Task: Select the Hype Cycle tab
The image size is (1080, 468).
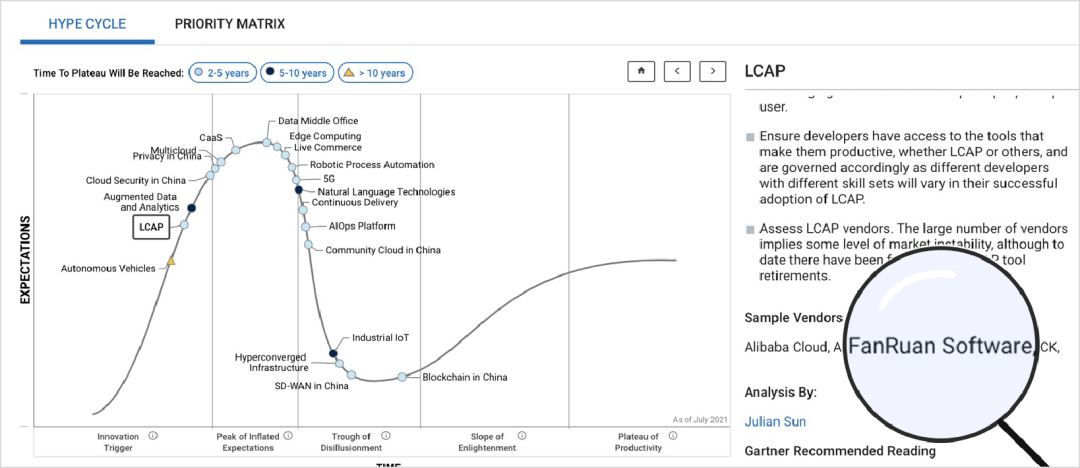Action: (87, 24)
